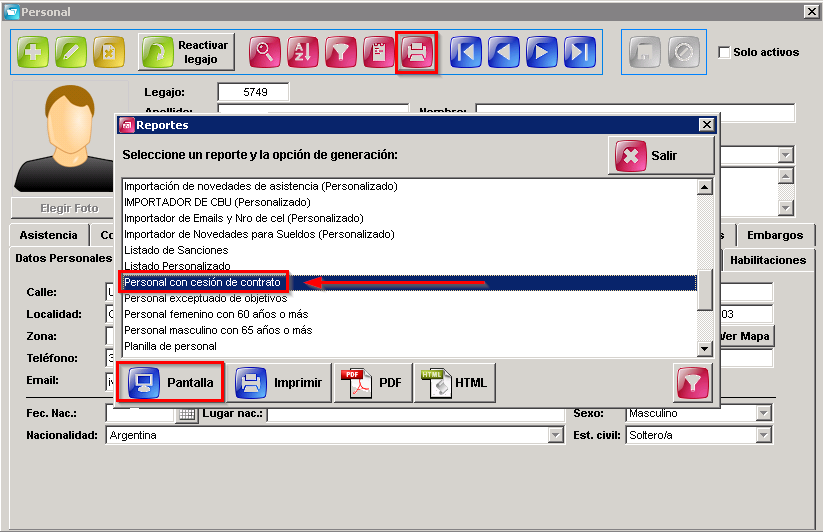This screenshot has height=532, width=823.
Task: Switch to the Asistencia tab
Action: tap(48, 235)
